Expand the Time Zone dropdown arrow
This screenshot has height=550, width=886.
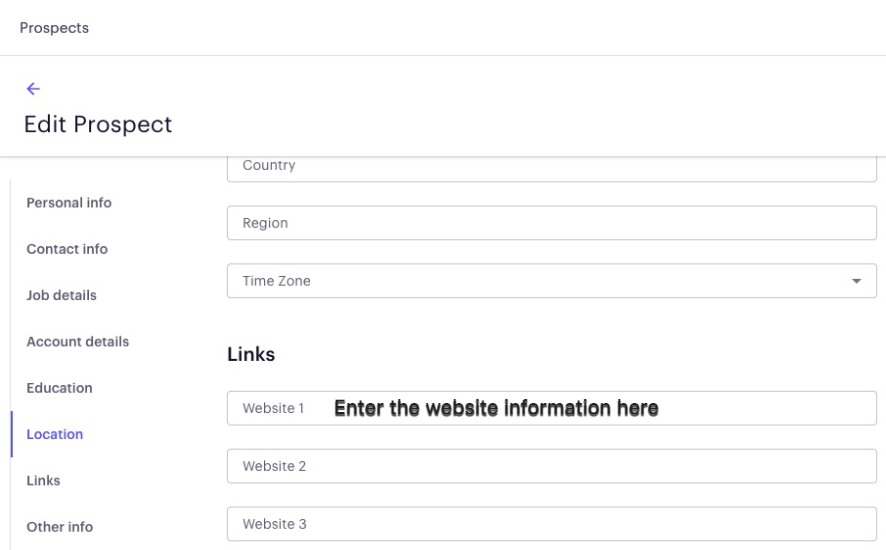(x=856, y=281)
